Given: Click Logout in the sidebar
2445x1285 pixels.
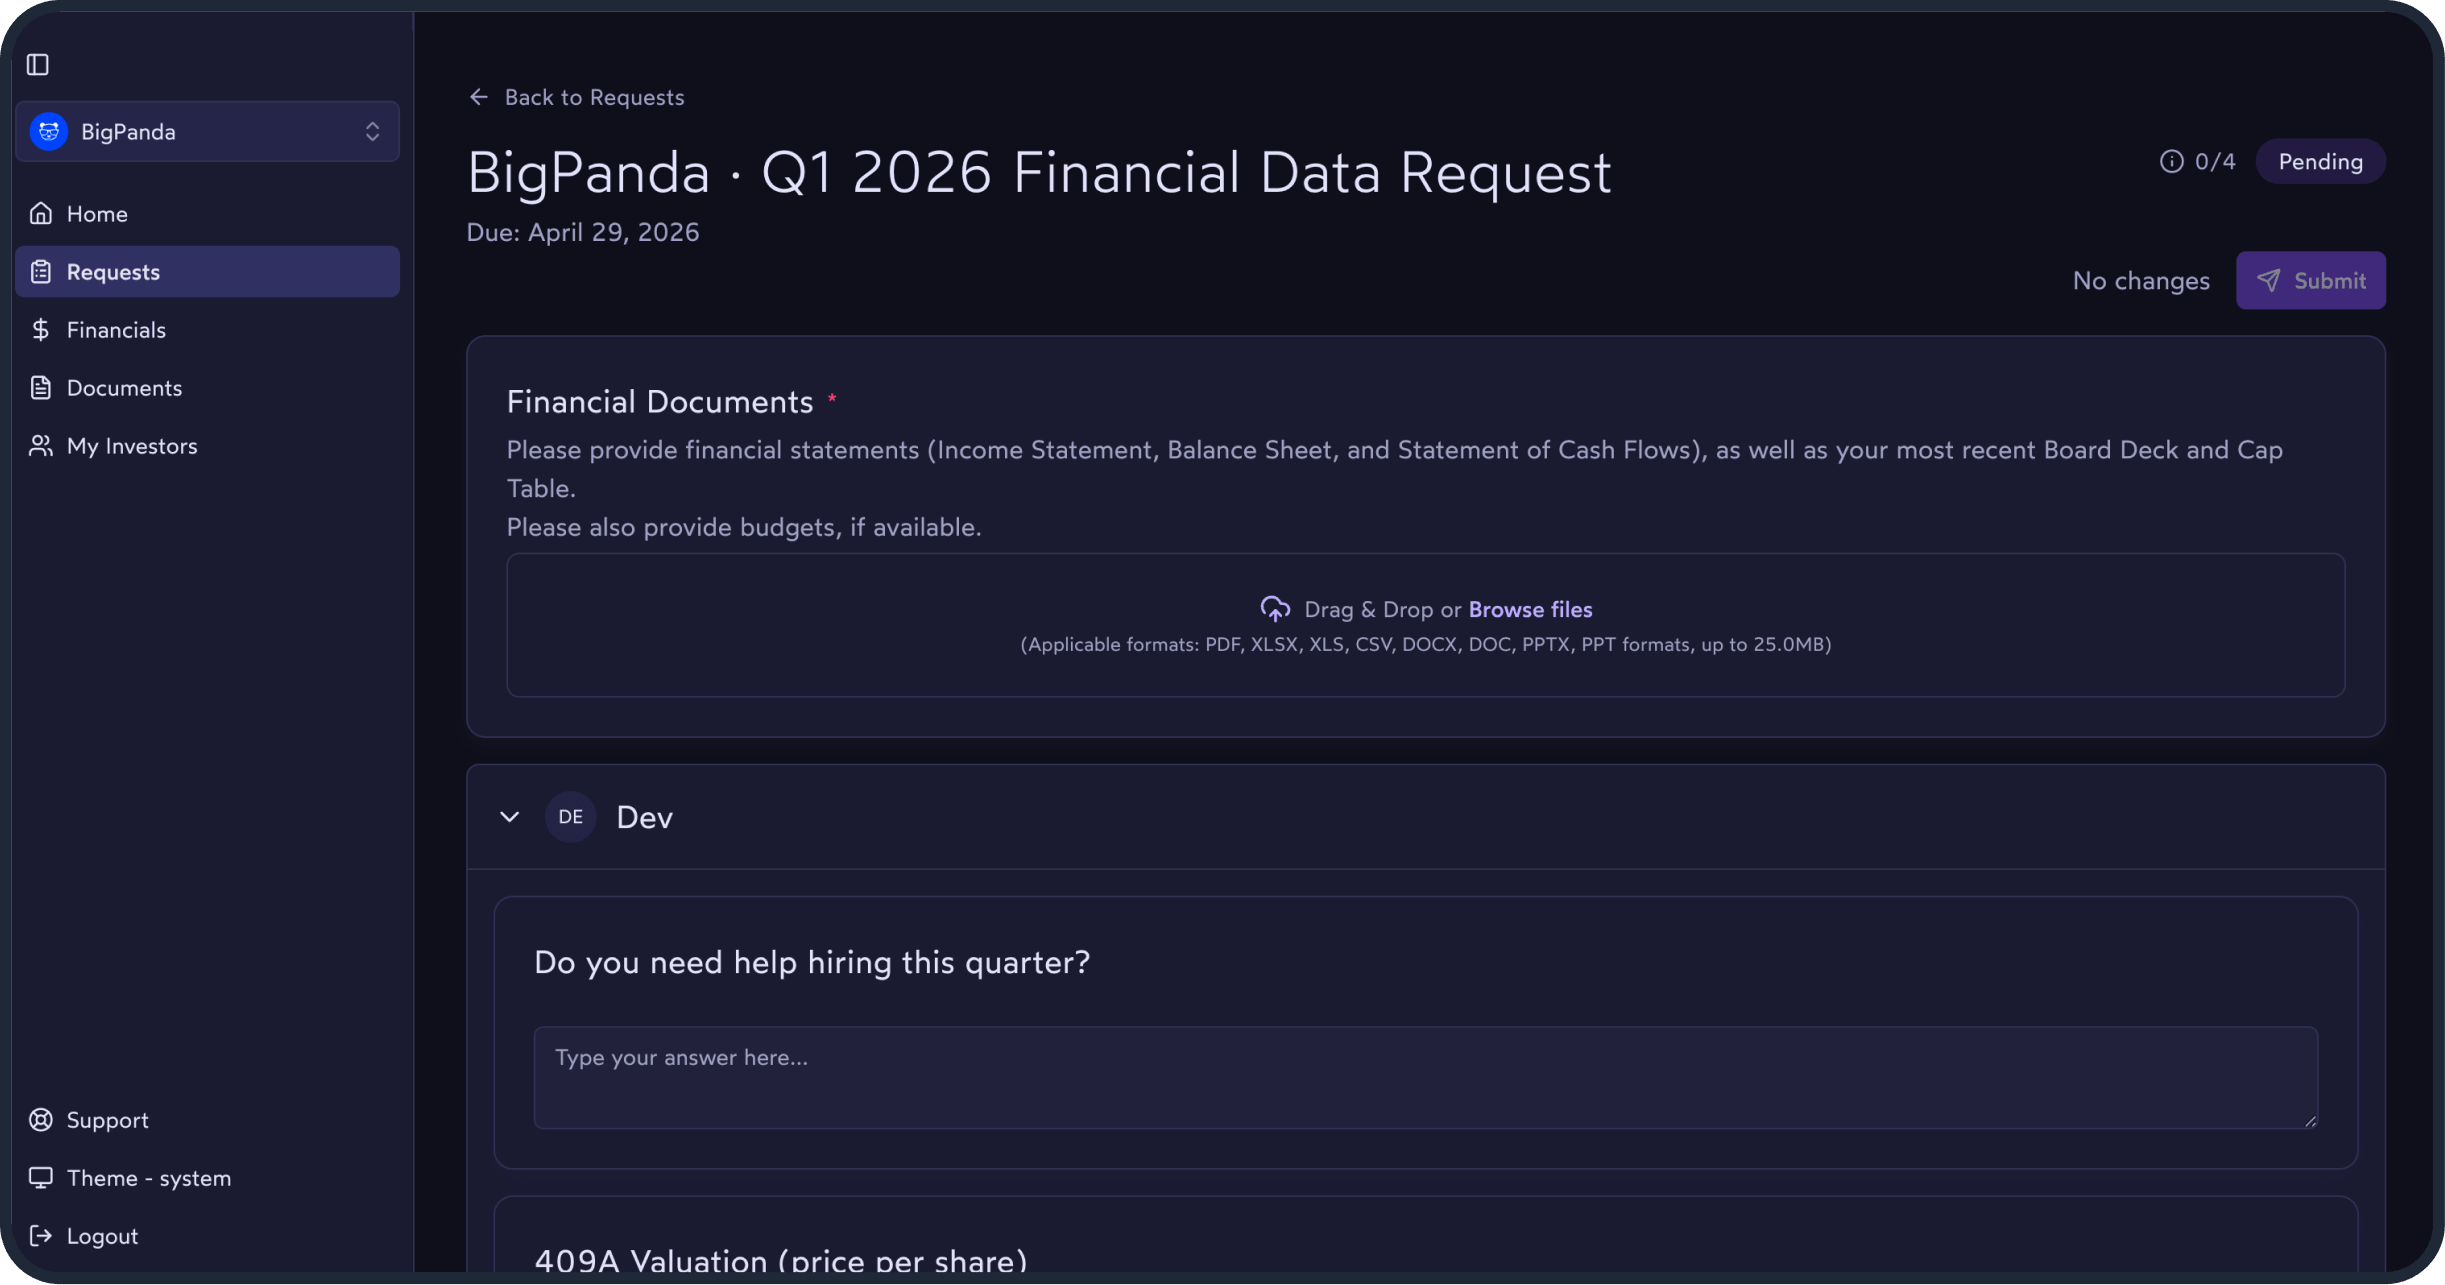Looking at the screenshot, I should click(x=207, y=1236).
